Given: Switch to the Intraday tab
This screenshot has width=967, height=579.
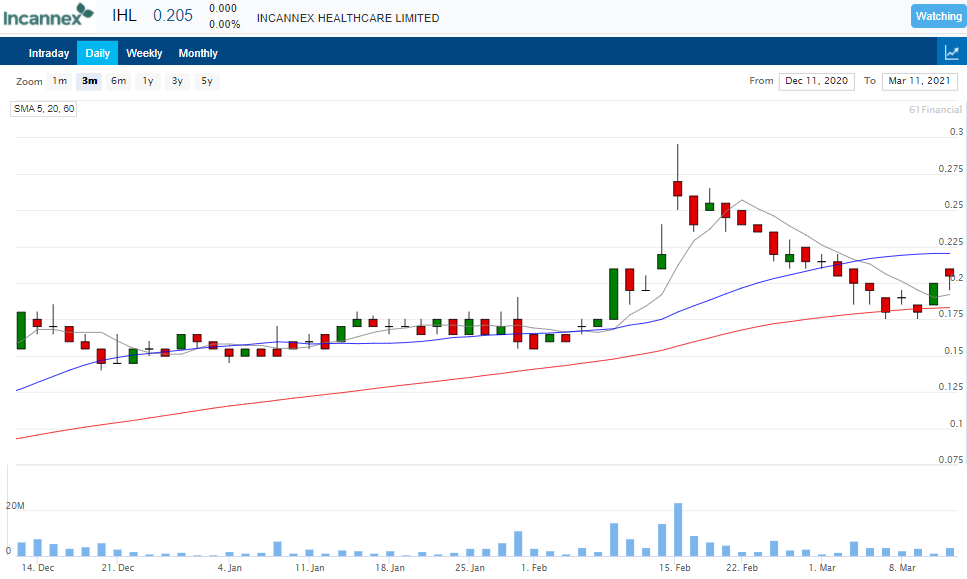Looking at the screenshot, I should pyautogui.click(x=49, y=53).
